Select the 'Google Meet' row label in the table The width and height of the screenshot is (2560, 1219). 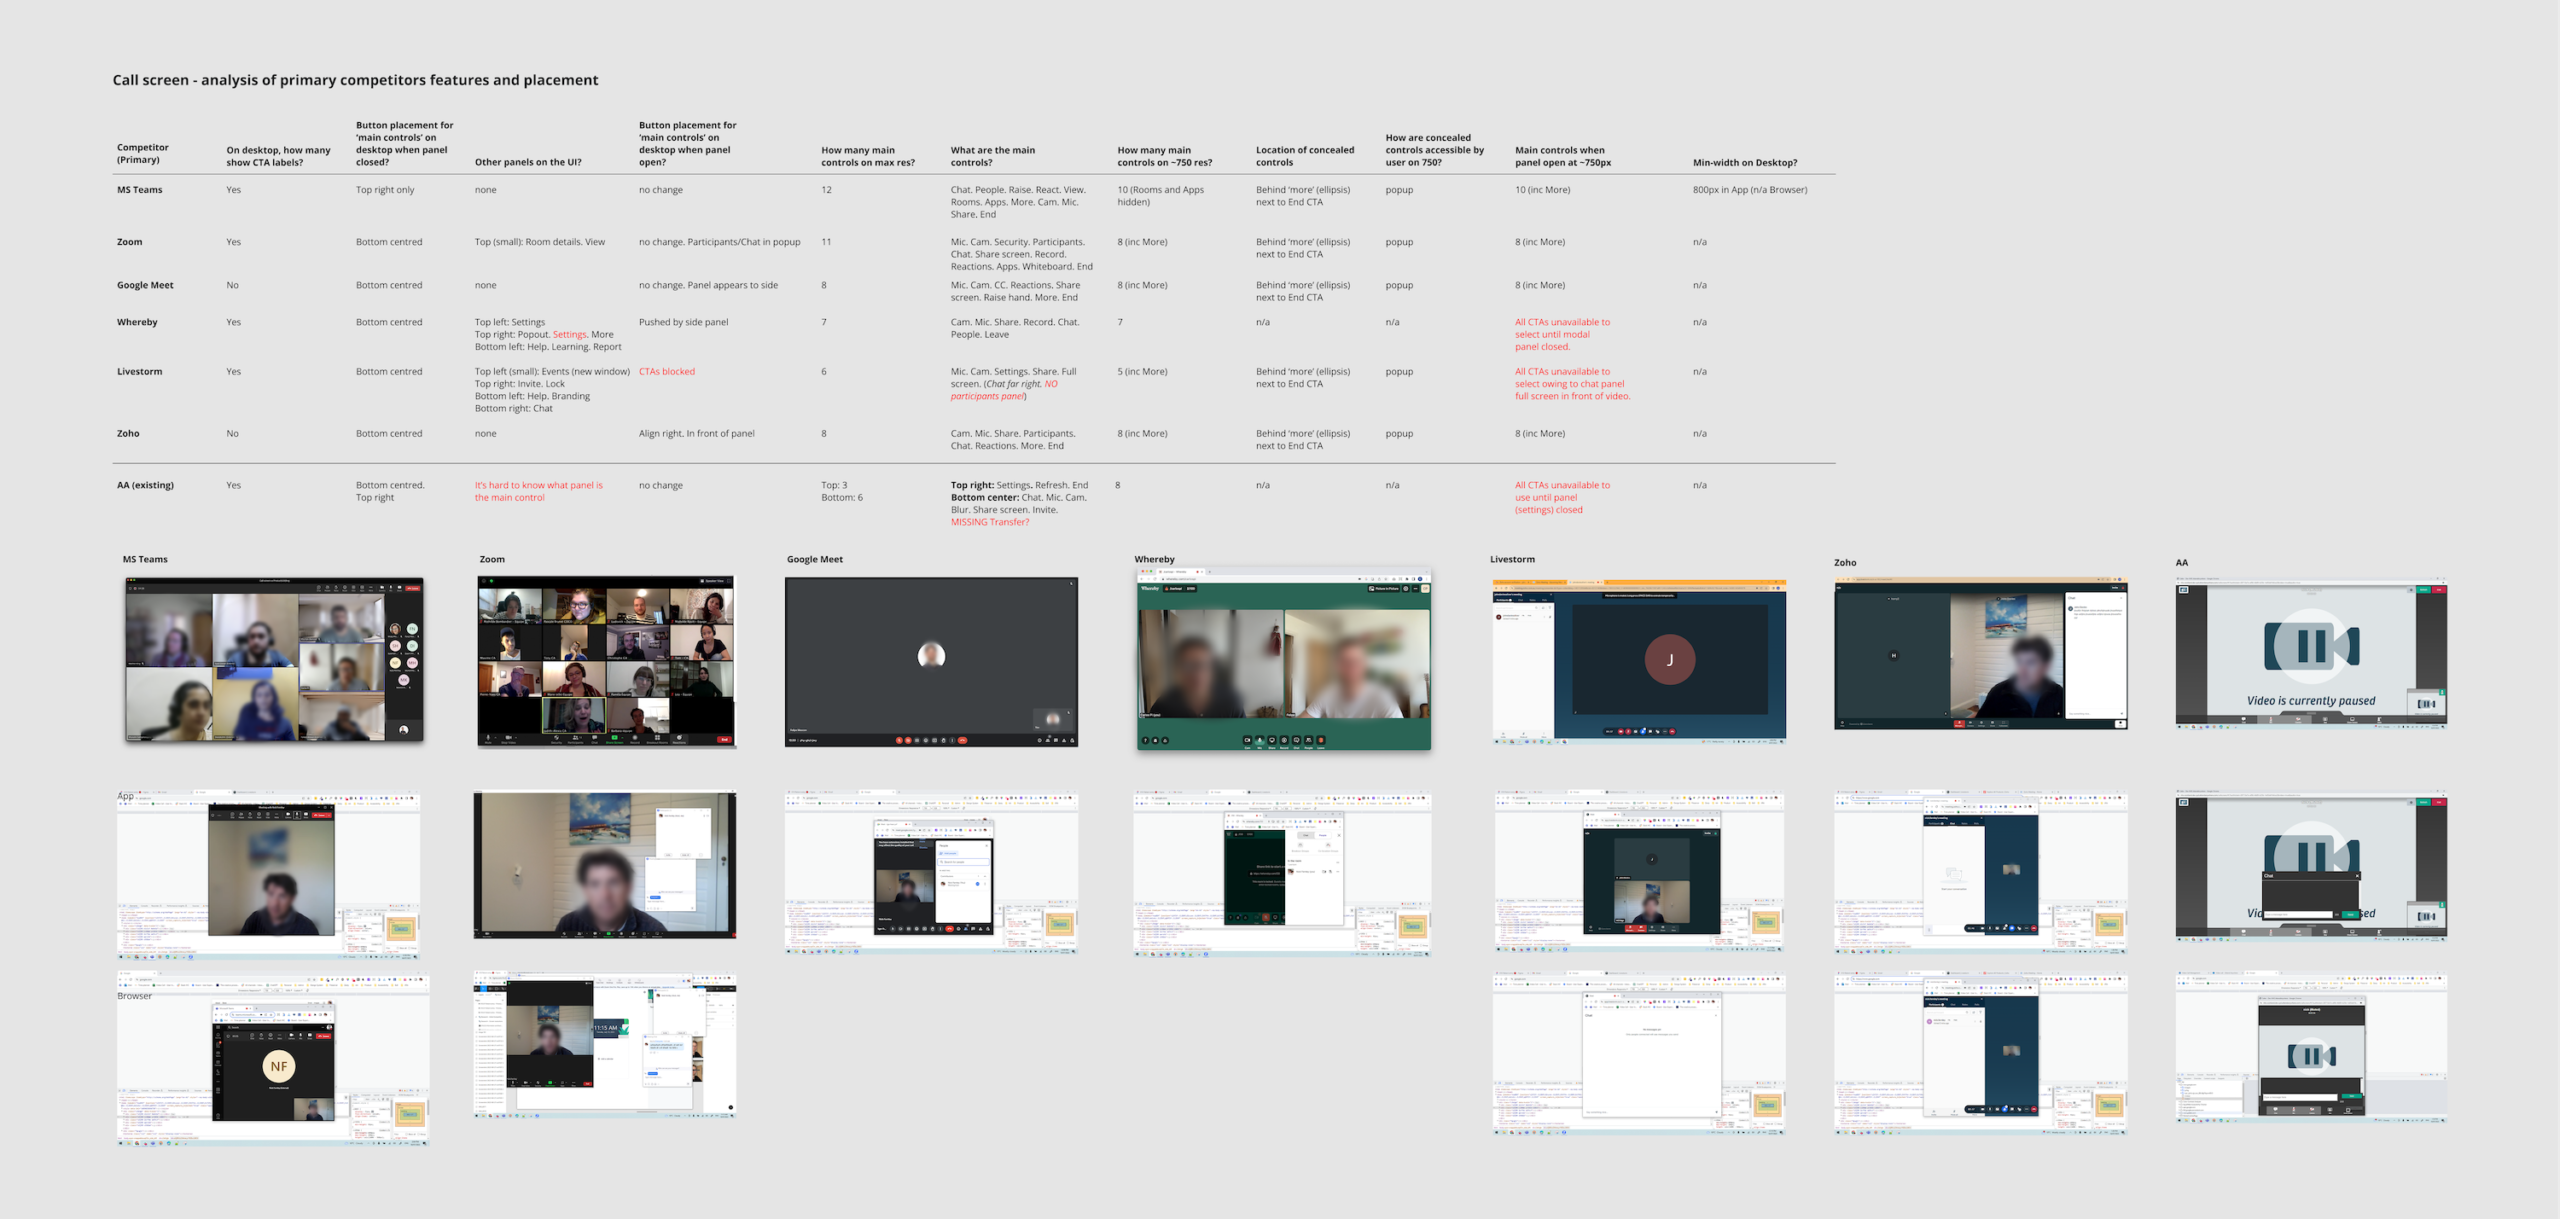pyautogui.click(x=145, y=285)
